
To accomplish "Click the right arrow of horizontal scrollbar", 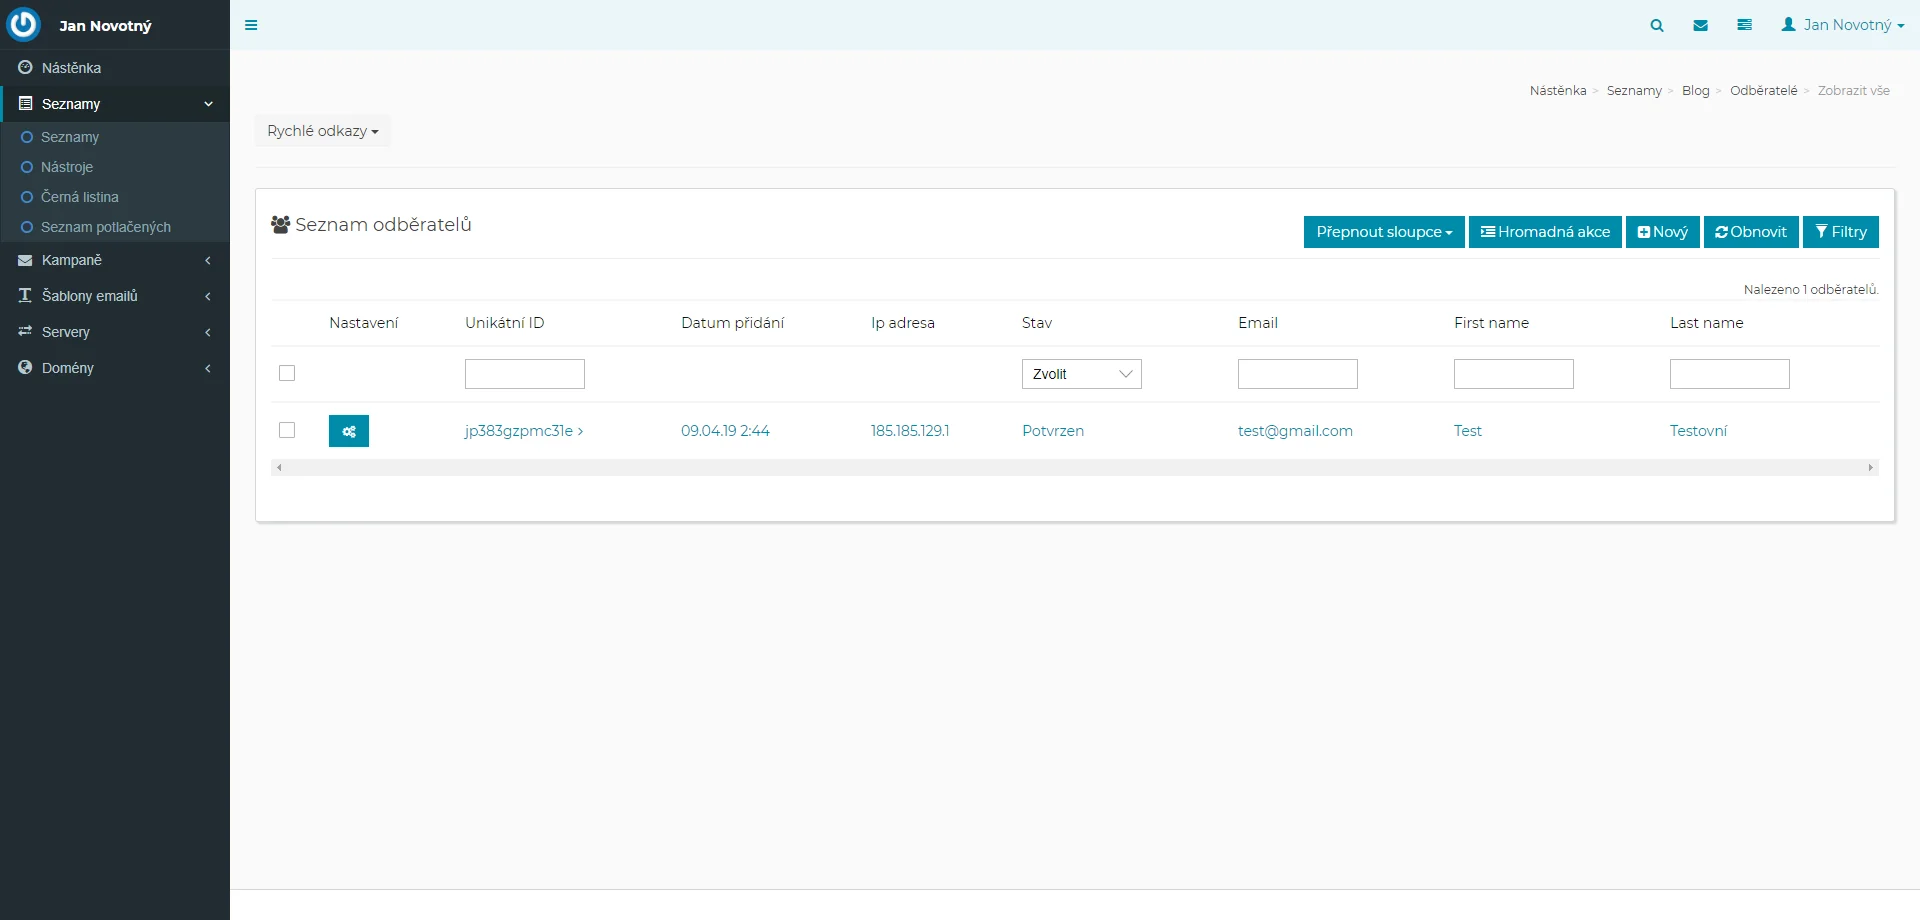I will tap(1870, 468).
